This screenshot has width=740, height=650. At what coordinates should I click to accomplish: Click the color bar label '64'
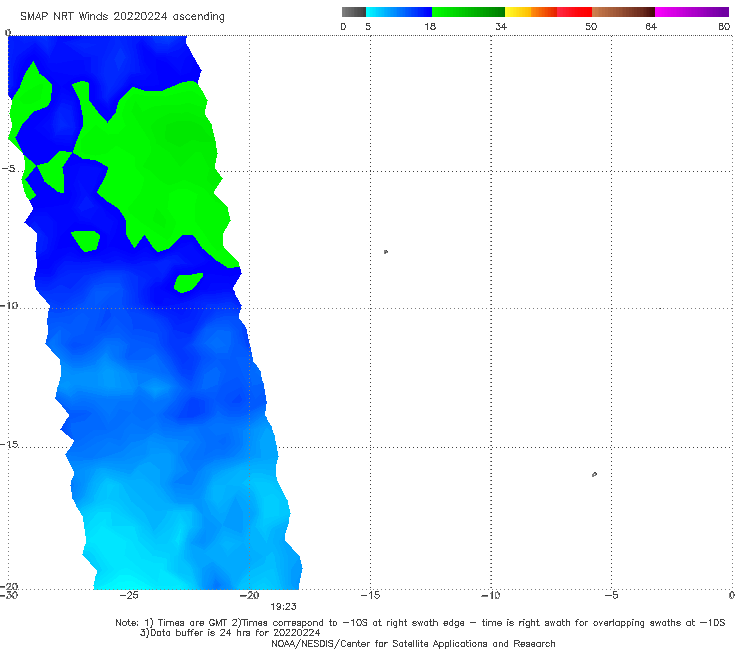pyautogui.click(x=651, y=26)
